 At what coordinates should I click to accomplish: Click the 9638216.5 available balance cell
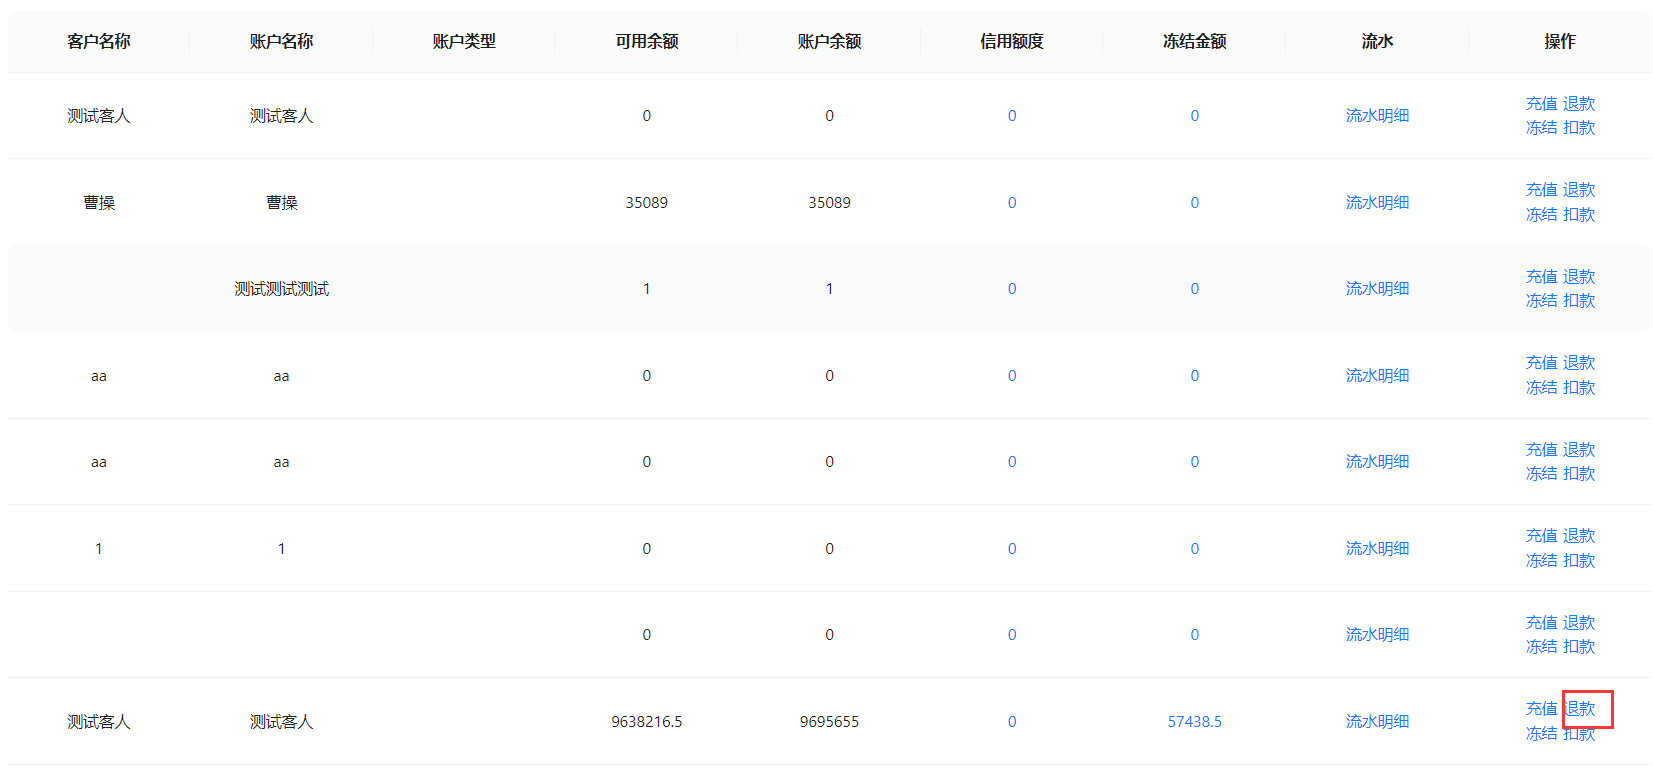[647, 722]
